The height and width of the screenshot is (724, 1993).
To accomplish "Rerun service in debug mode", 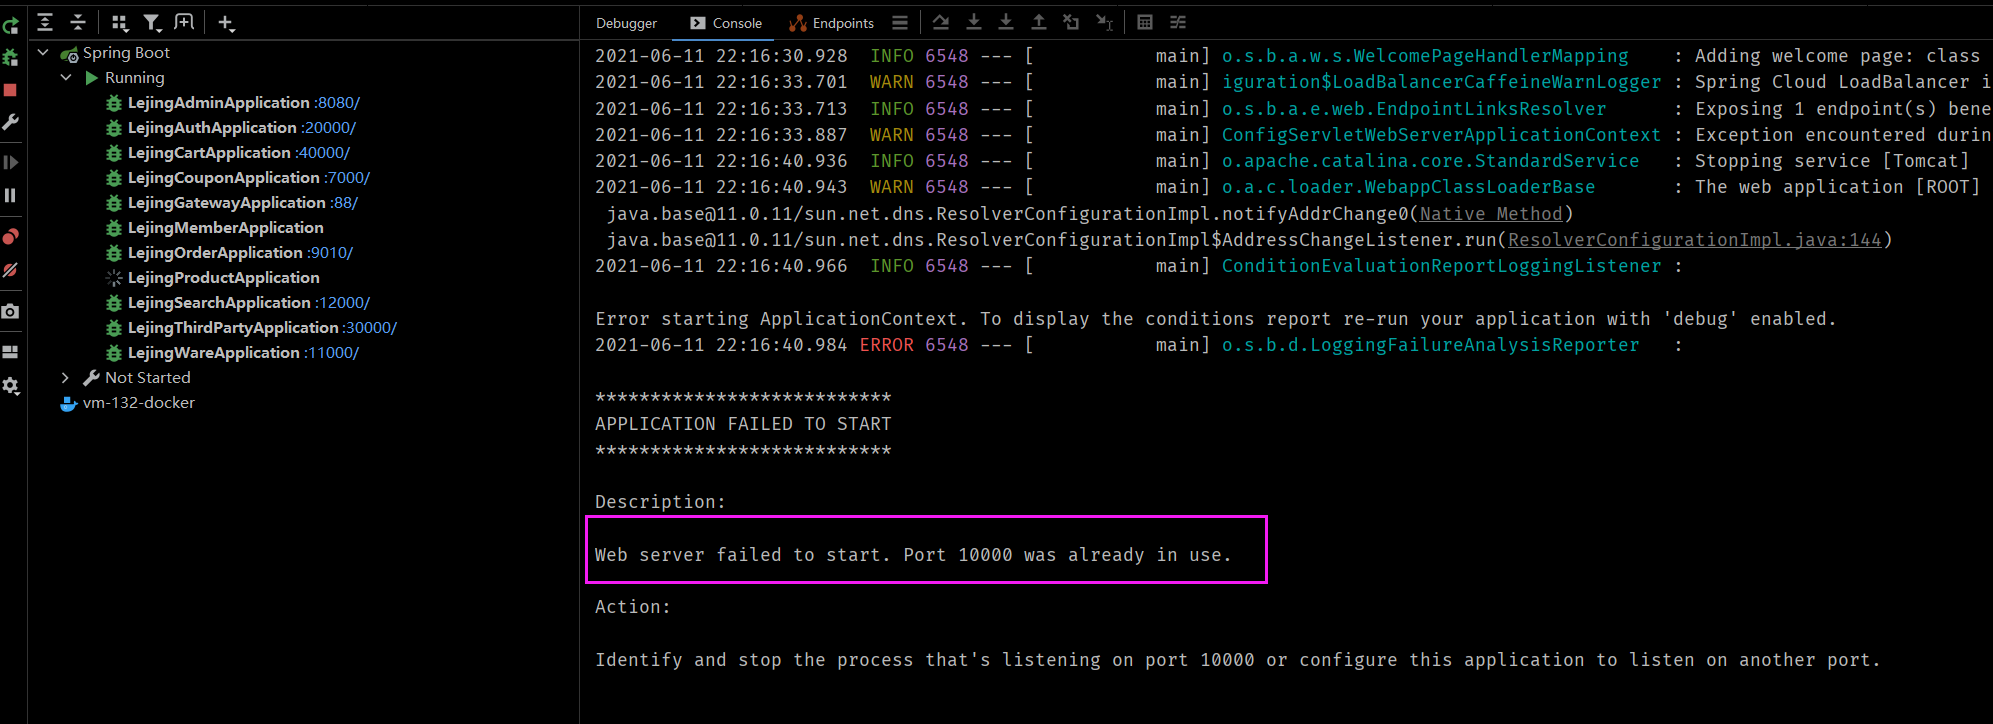I will 10,58.
